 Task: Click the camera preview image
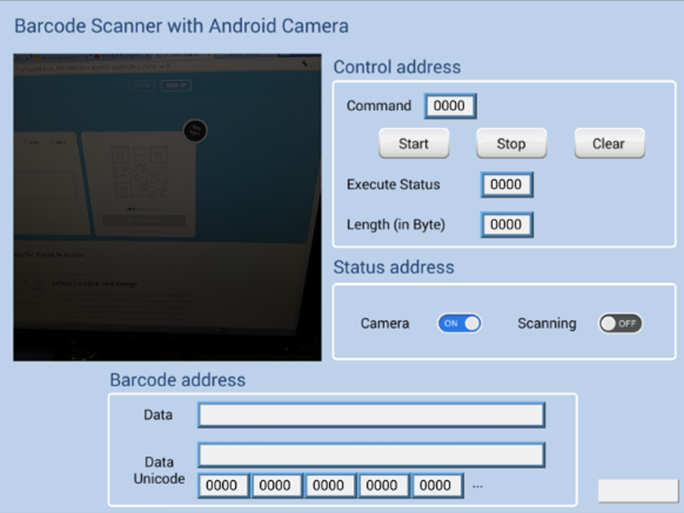(168, 207)
